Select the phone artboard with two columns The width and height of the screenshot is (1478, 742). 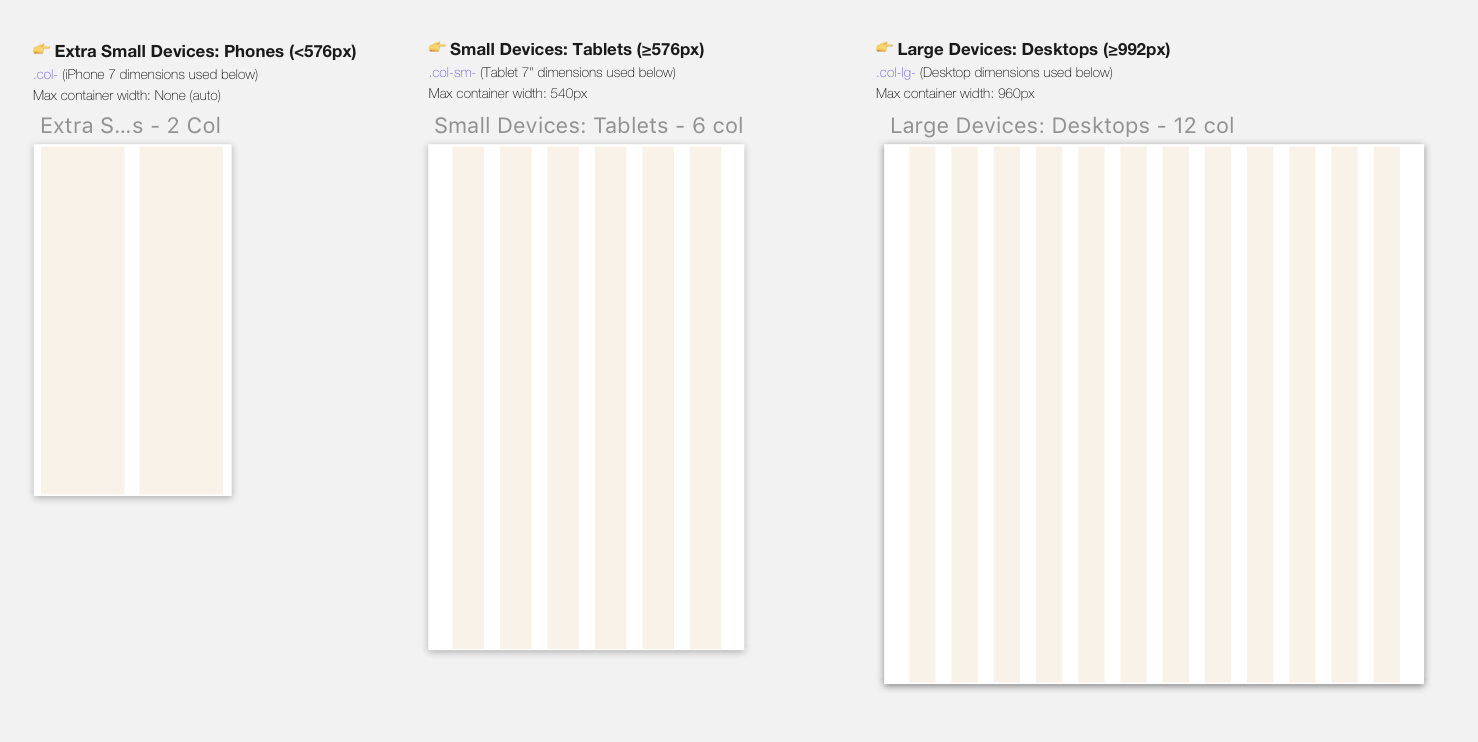click(x=133, y=320)
